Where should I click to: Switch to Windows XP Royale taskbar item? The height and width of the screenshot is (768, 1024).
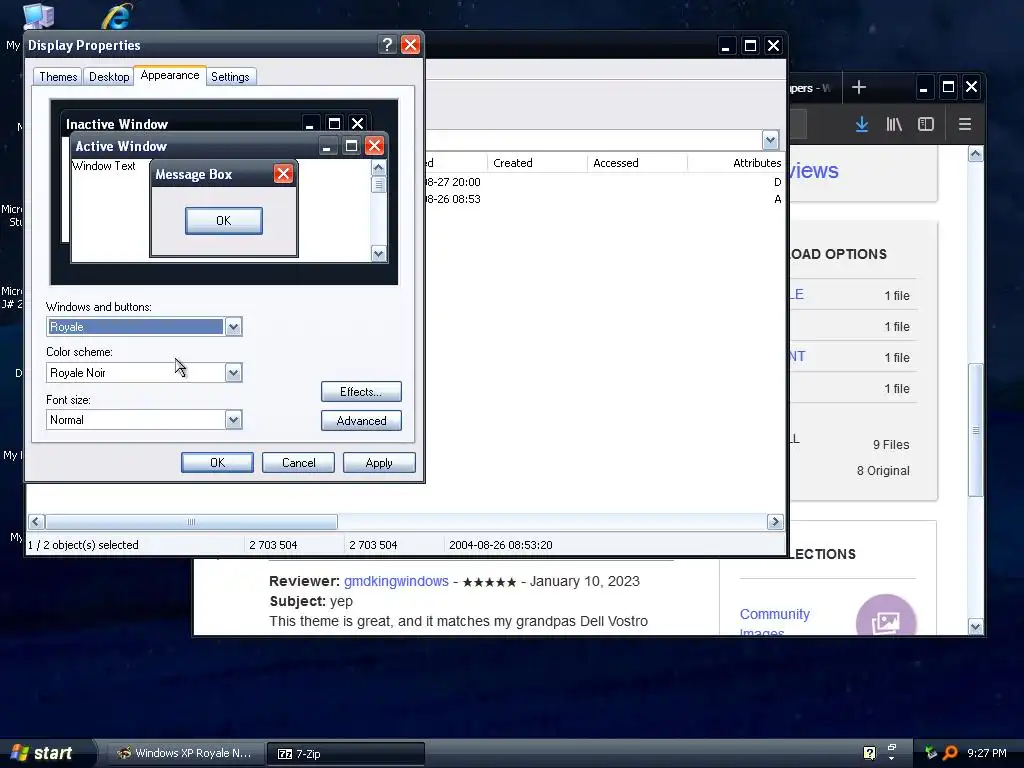pyautogui.click(x=185, y=753)
